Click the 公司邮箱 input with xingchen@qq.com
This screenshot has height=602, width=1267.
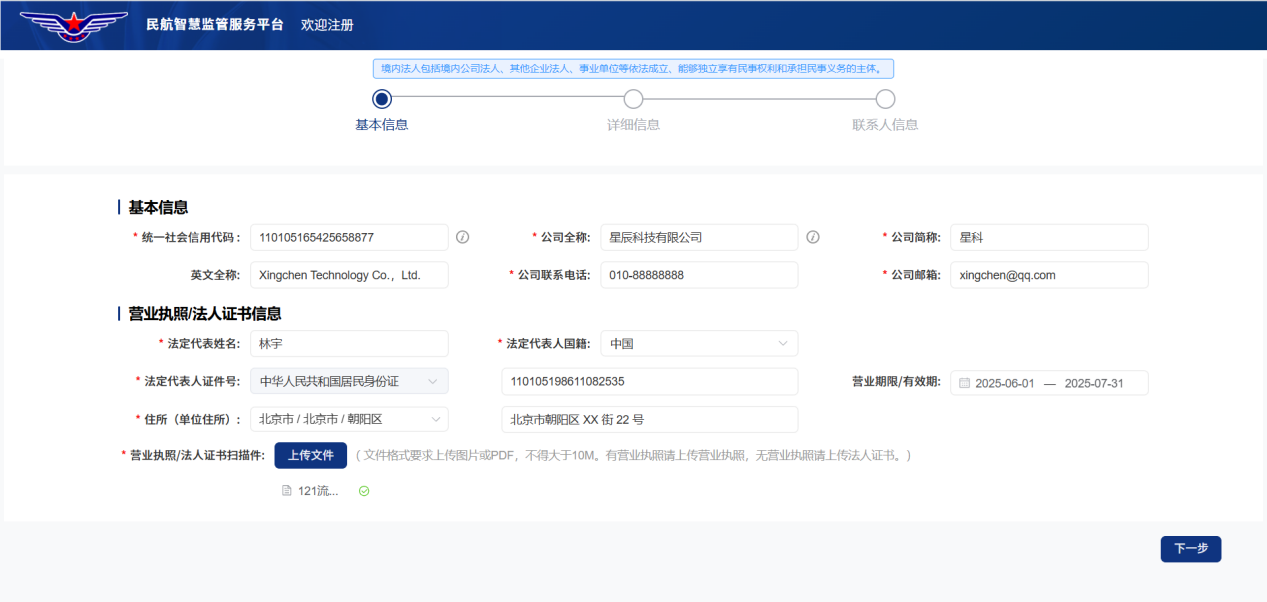1049,275
